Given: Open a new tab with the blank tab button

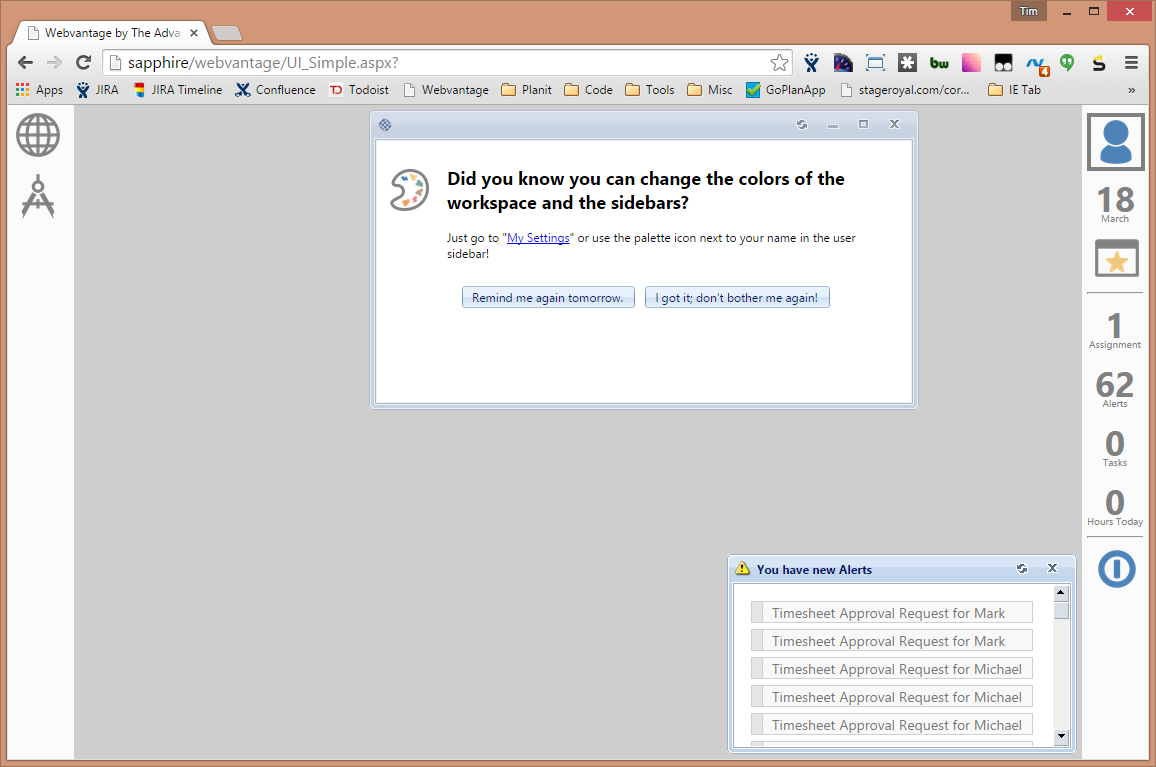Looking at the screenshot, I should 226,33.
